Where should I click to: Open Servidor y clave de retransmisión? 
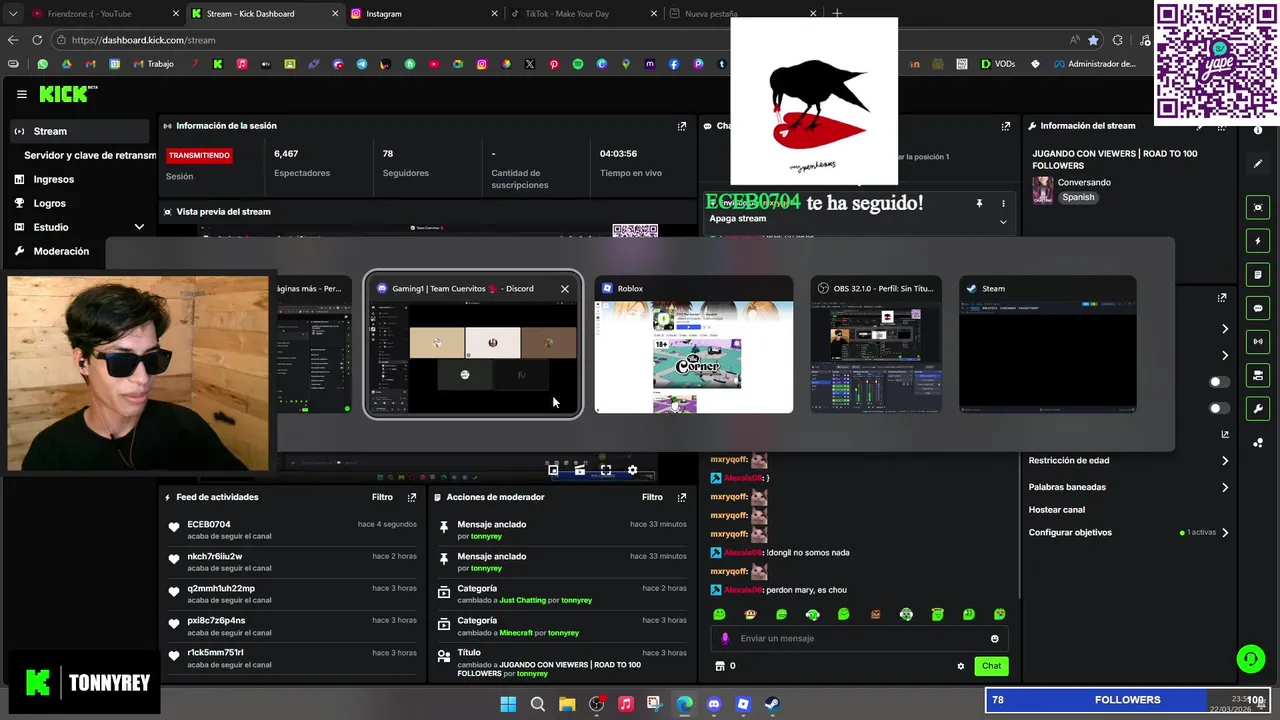pyautogui.click(x=90, y=155)
